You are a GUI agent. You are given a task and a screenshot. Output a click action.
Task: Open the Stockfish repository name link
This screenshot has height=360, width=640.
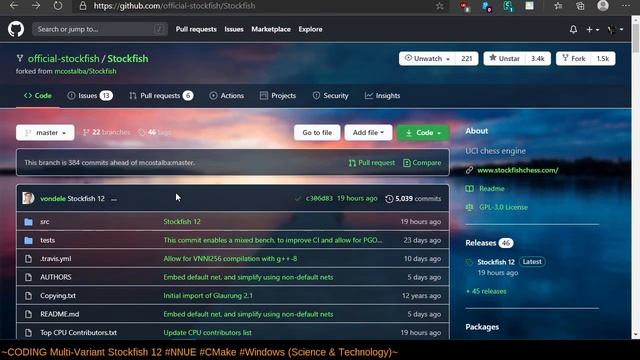coord(128,59)
